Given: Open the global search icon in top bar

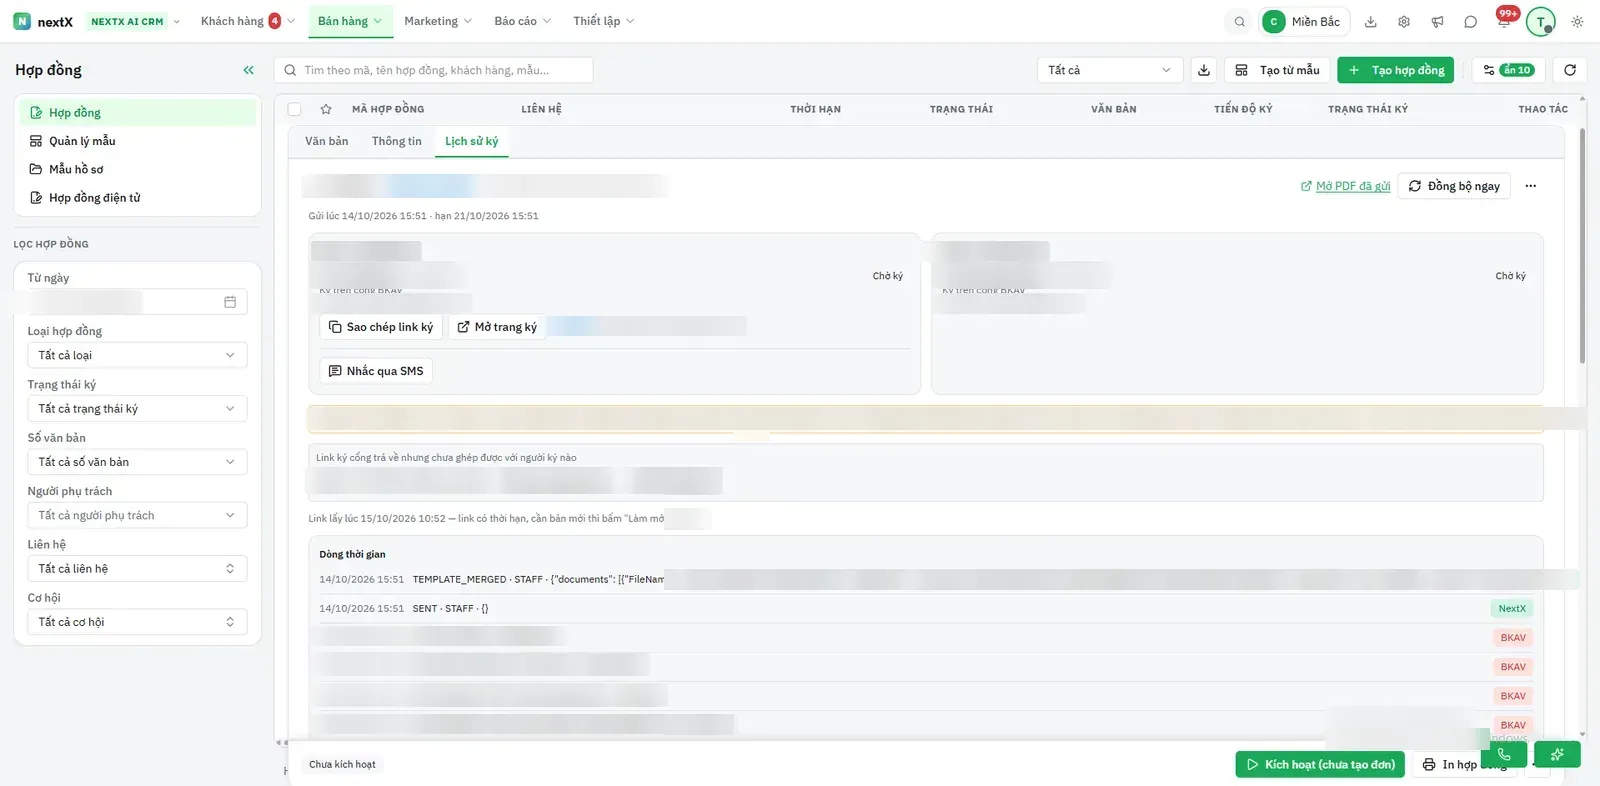Looking at the screenshot, I should click(1240, 21).
